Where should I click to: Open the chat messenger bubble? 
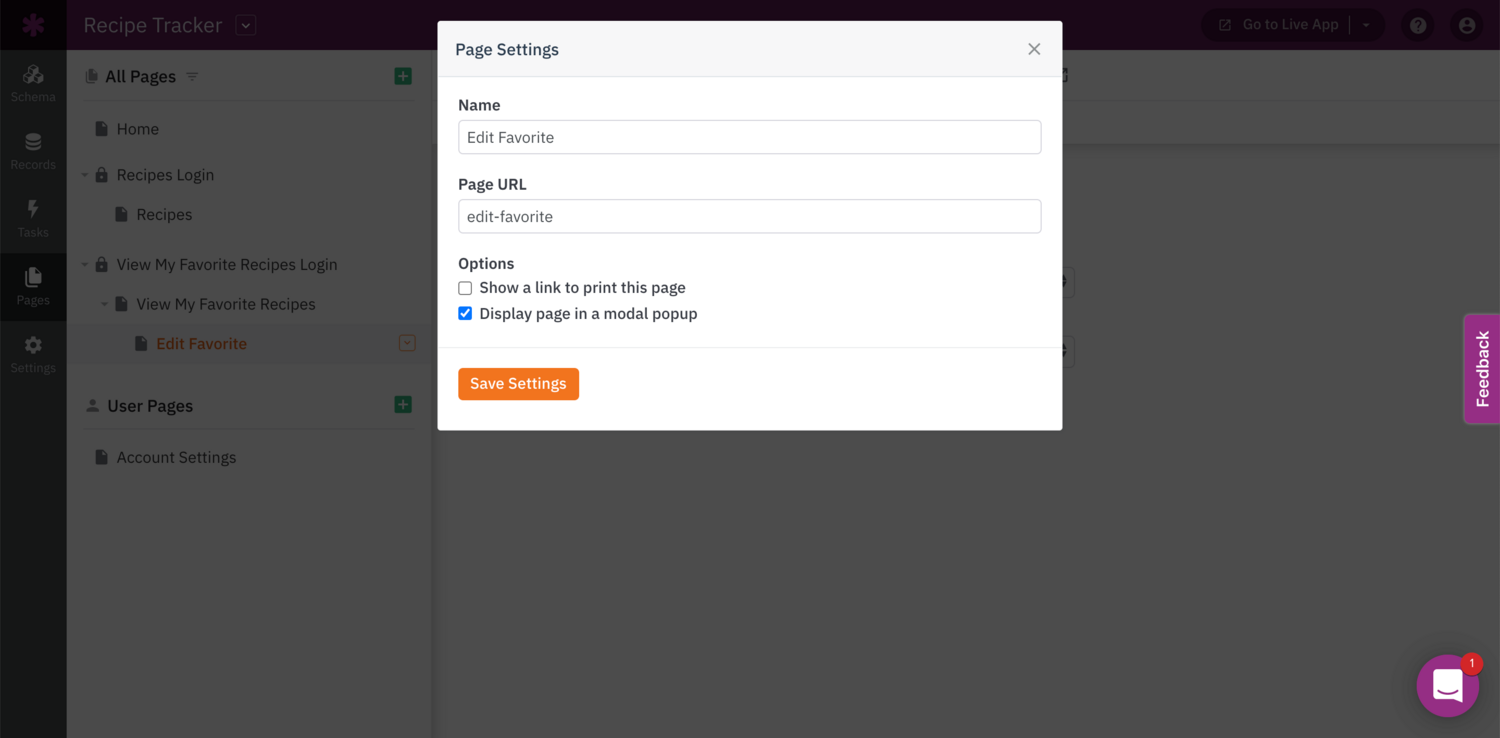tap(1447, 686)
